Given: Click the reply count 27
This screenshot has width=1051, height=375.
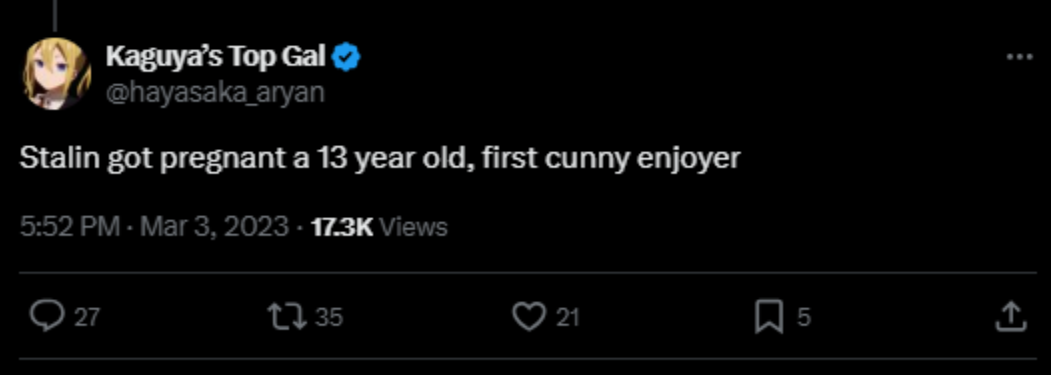Looking at the screenshot, I should (x=86, y=317).
